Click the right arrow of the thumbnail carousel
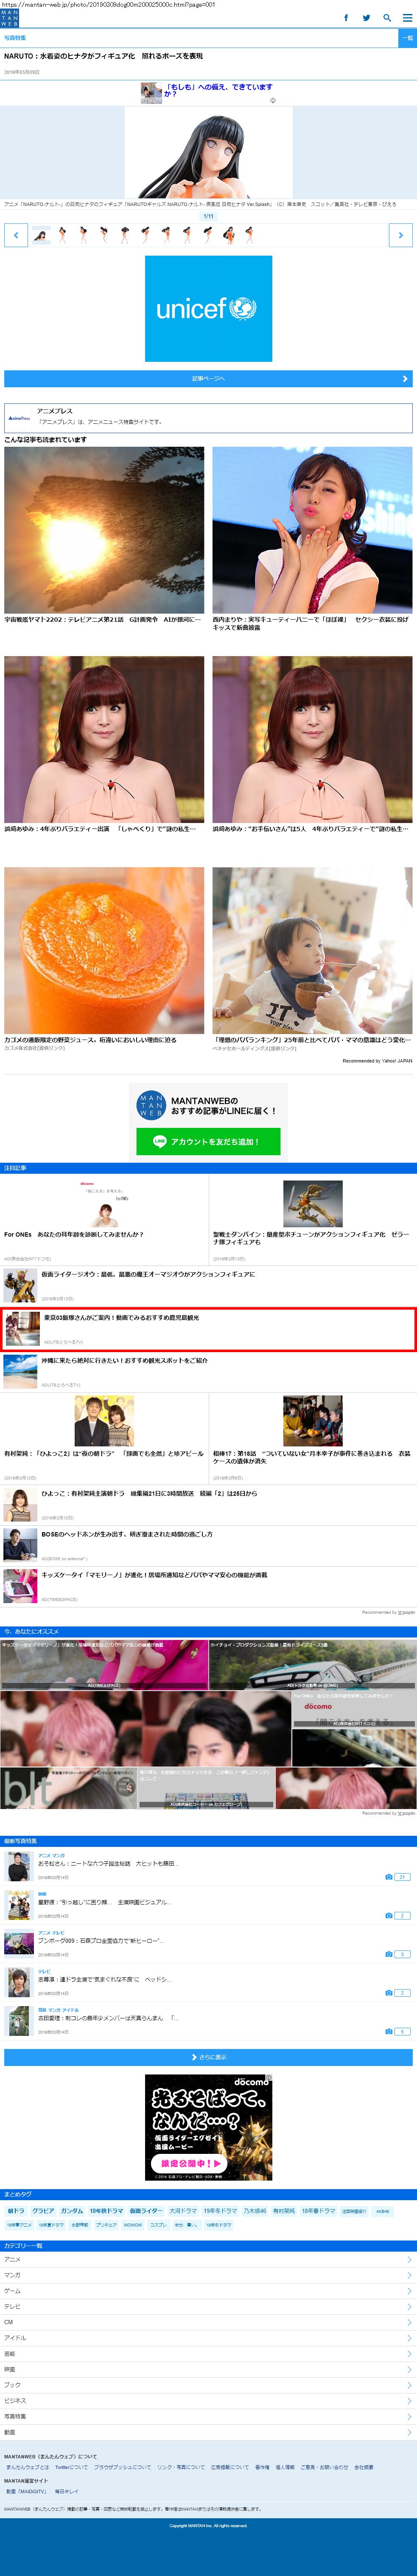Viewport: 417px width, 2576px height. 400,235
